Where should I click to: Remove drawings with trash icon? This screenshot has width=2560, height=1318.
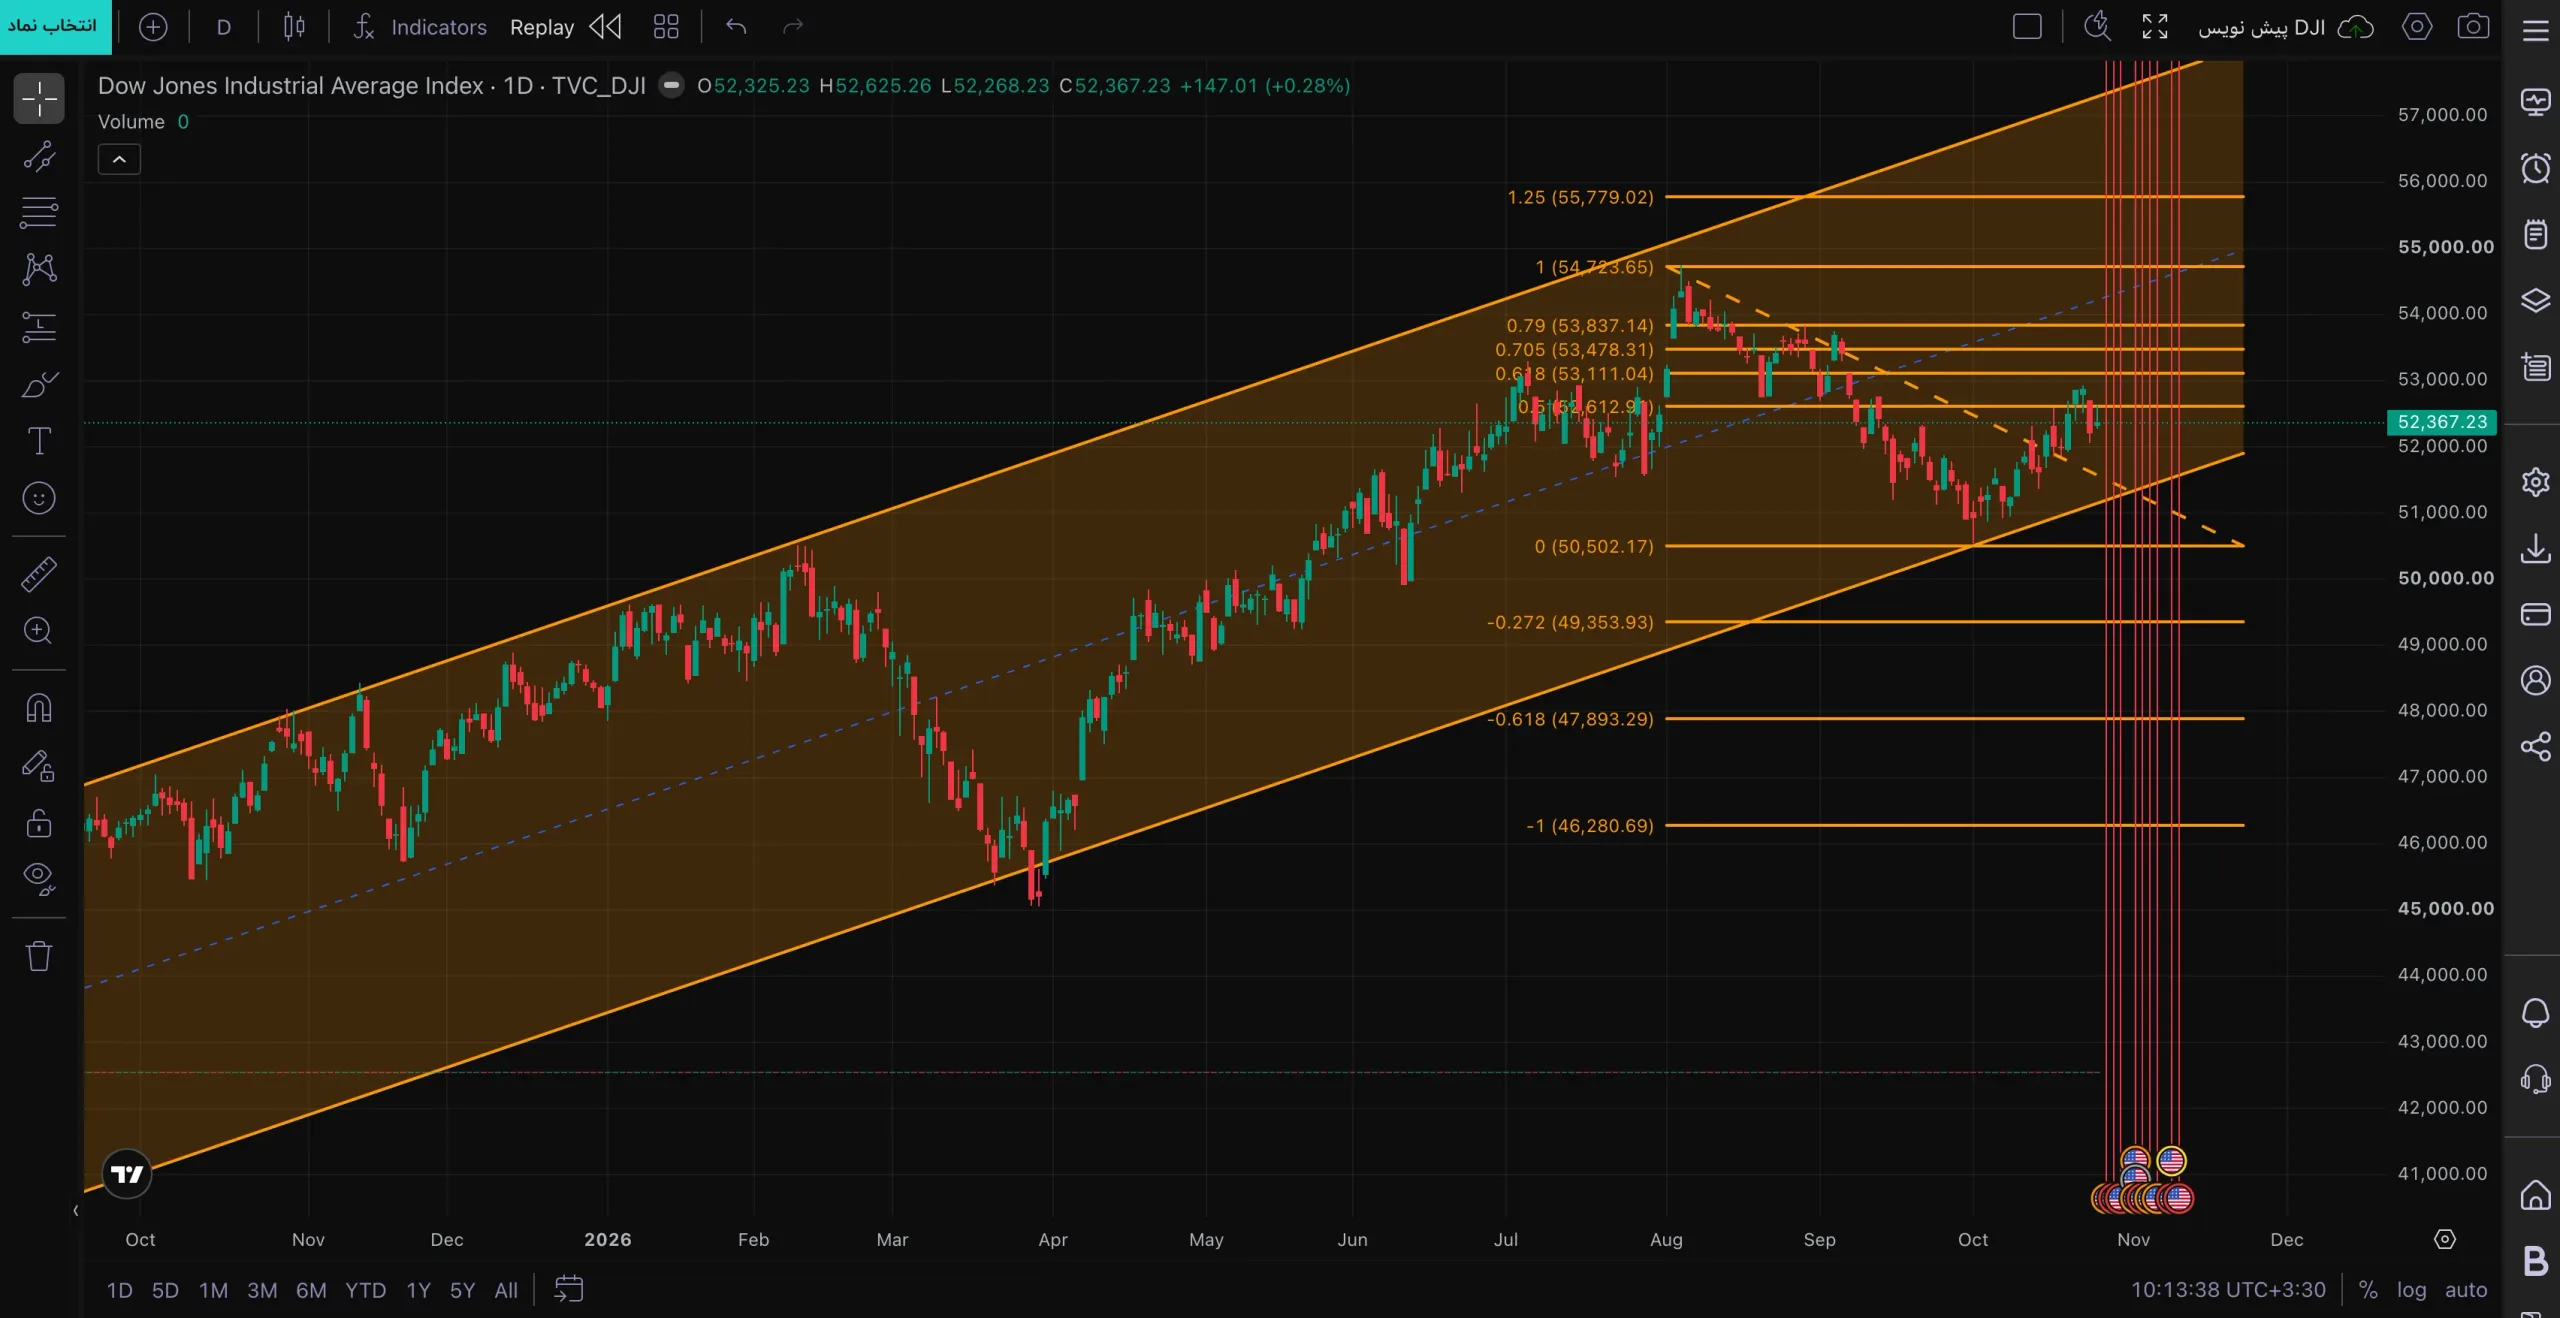point(39,956)
